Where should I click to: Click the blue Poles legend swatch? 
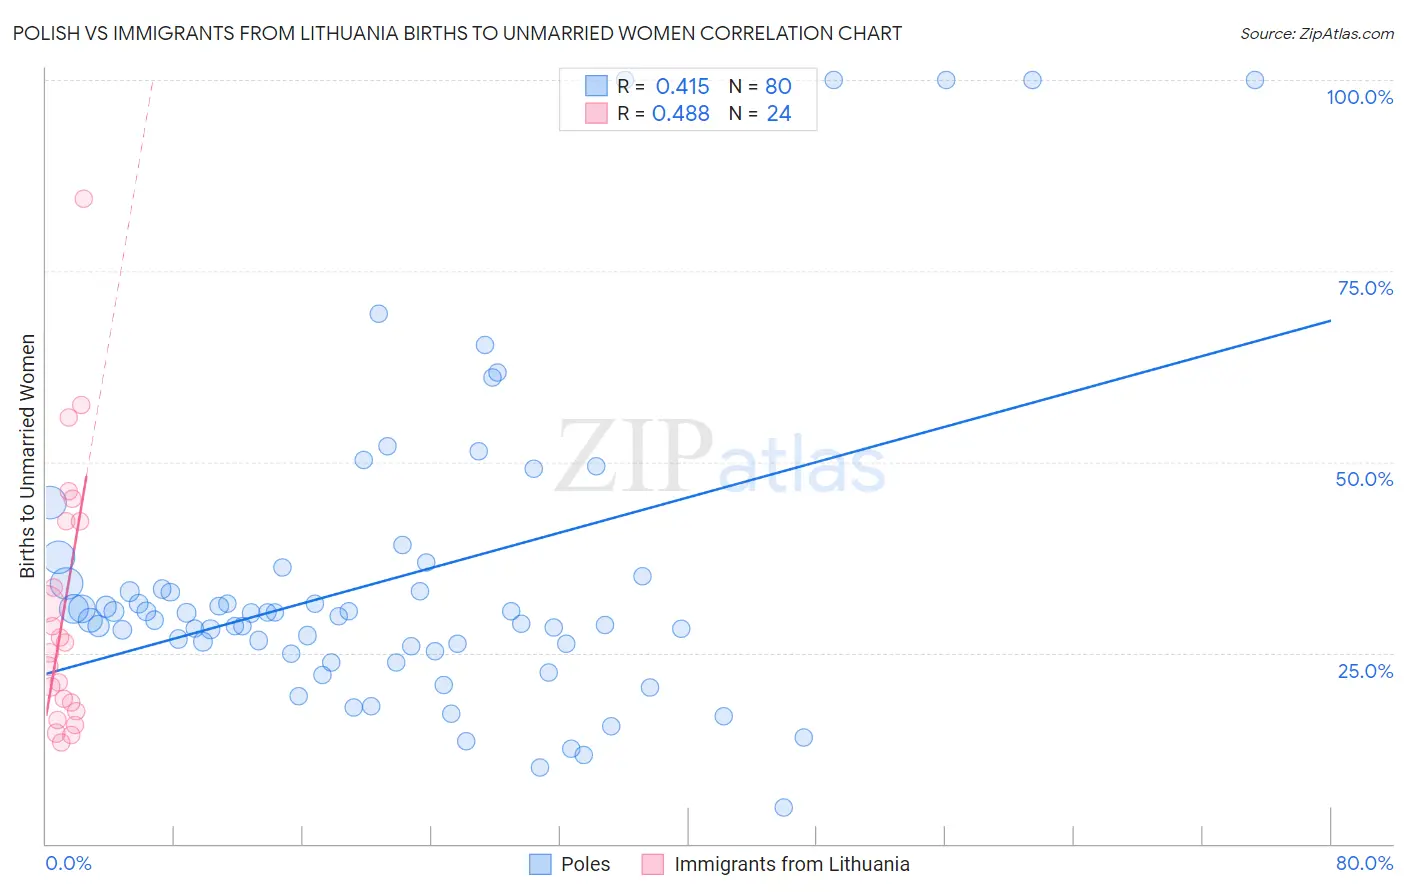(x=540, y=864)
